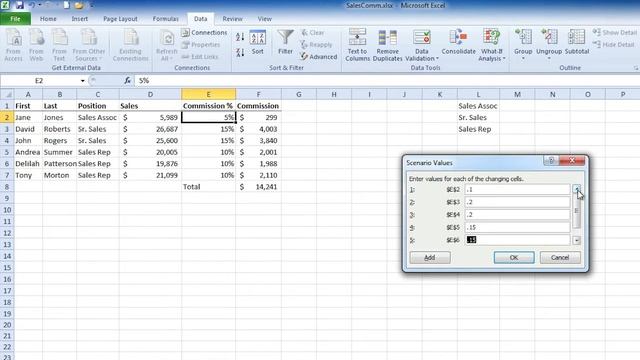The height and width of the screenshot is (360, 640).
Task: Open From Other Sources menu
Action: (89, 45)
